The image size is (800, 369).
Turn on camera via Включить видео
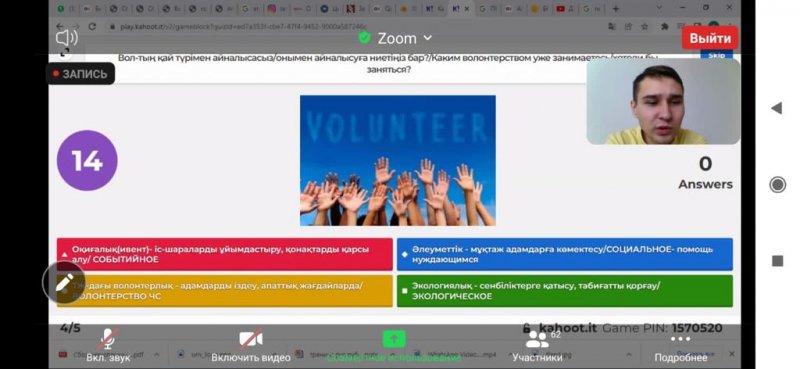point(251,346)
